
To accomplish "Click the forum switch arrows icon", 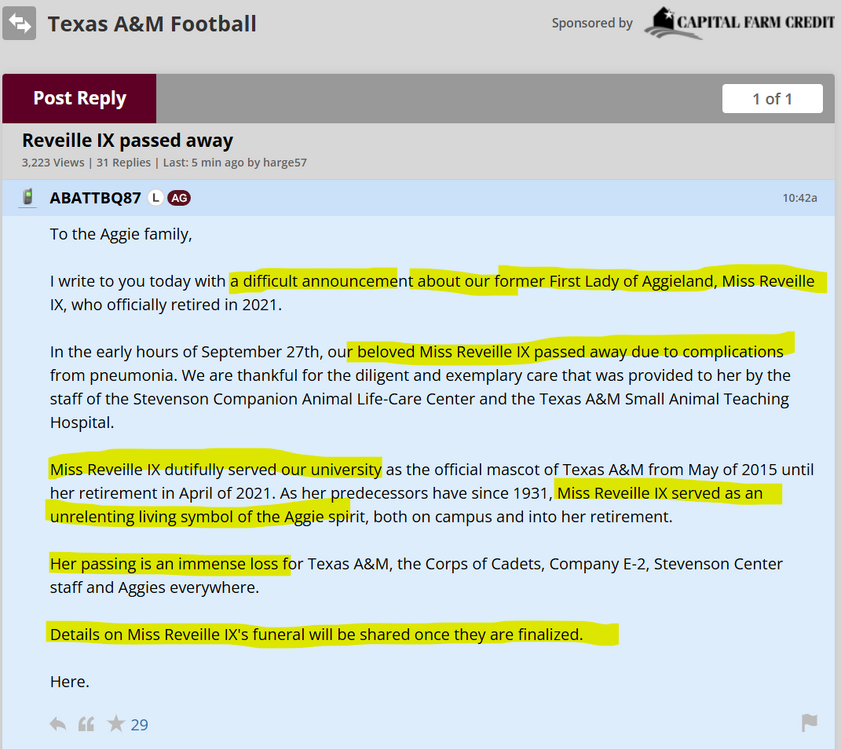I will coord(19,23).
